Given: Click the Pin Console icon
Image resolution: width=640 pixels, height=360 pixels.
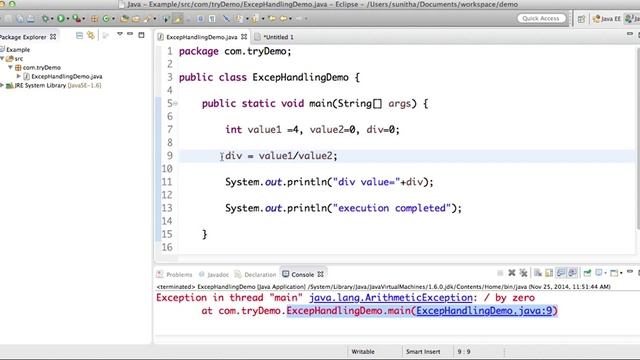Looking at the screenshot, I should pos(587,273).
